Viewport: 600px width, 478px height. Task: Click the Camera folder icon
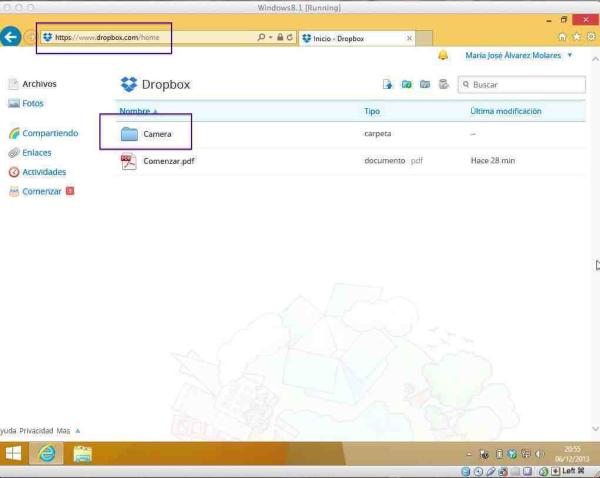click(129, 134)
